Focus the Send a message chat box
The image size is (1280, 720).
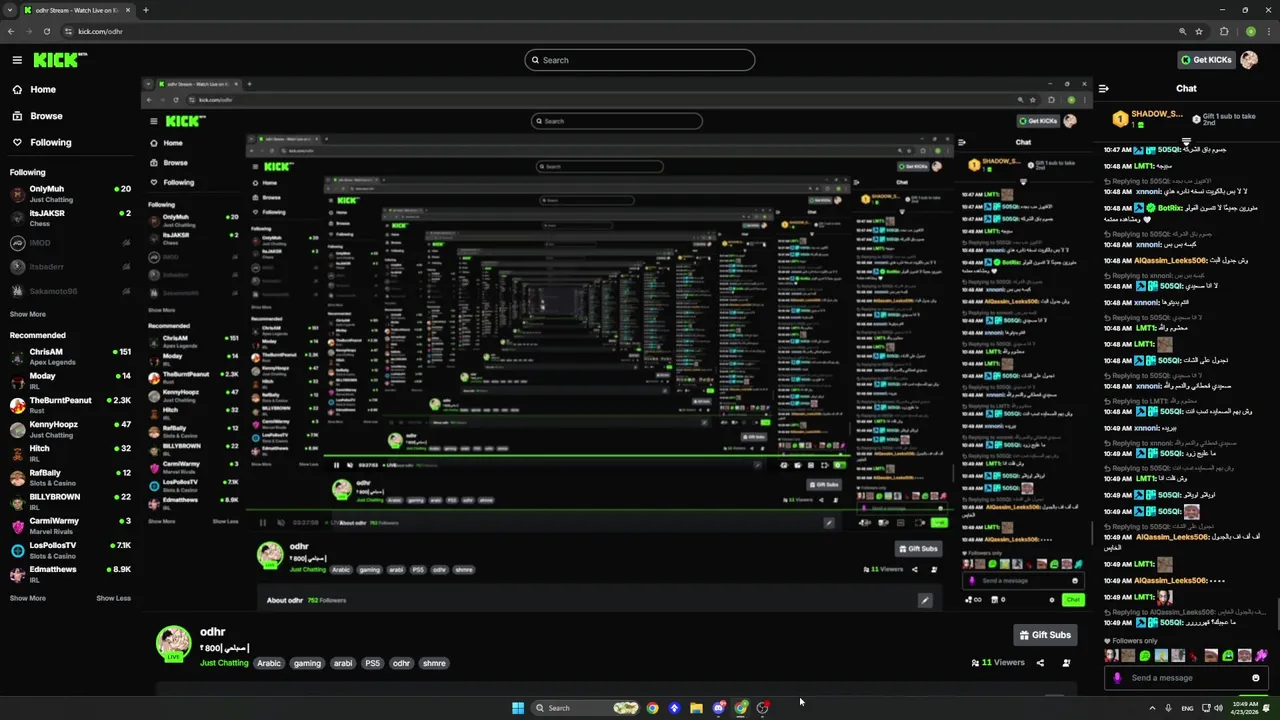[1188, 678]
